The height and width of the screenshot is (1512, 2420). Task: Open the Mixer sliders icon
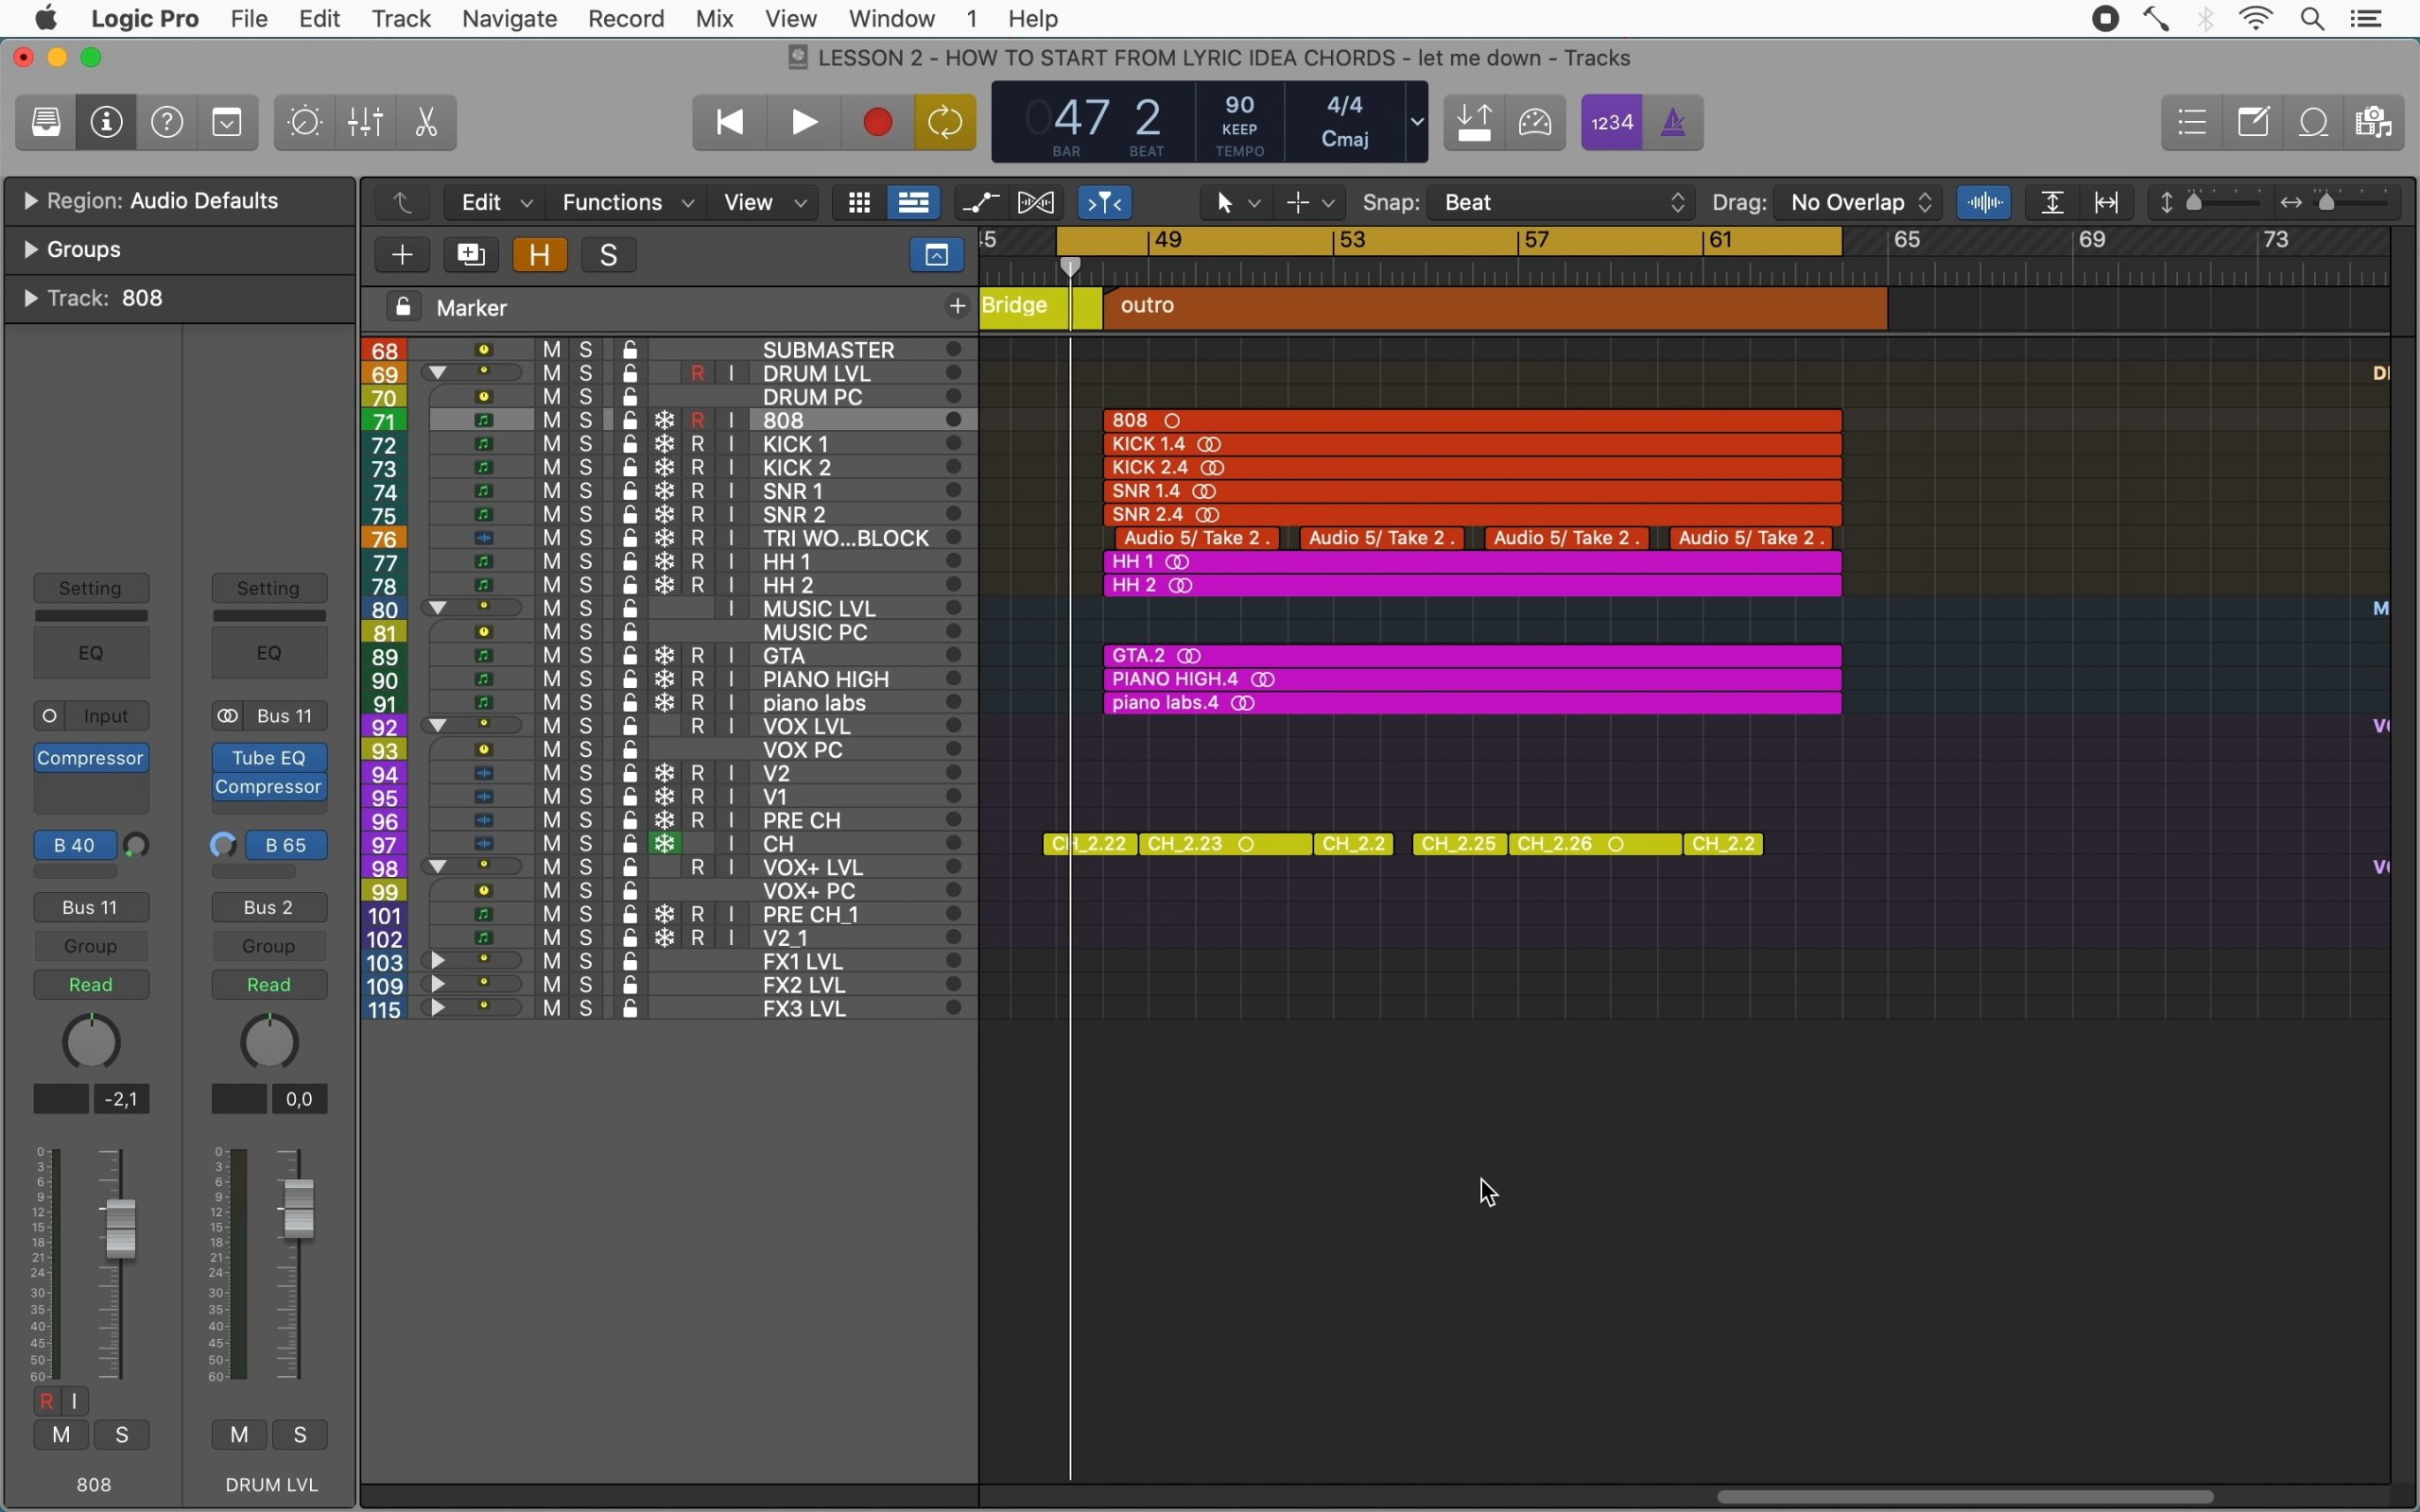pos(366,123)
